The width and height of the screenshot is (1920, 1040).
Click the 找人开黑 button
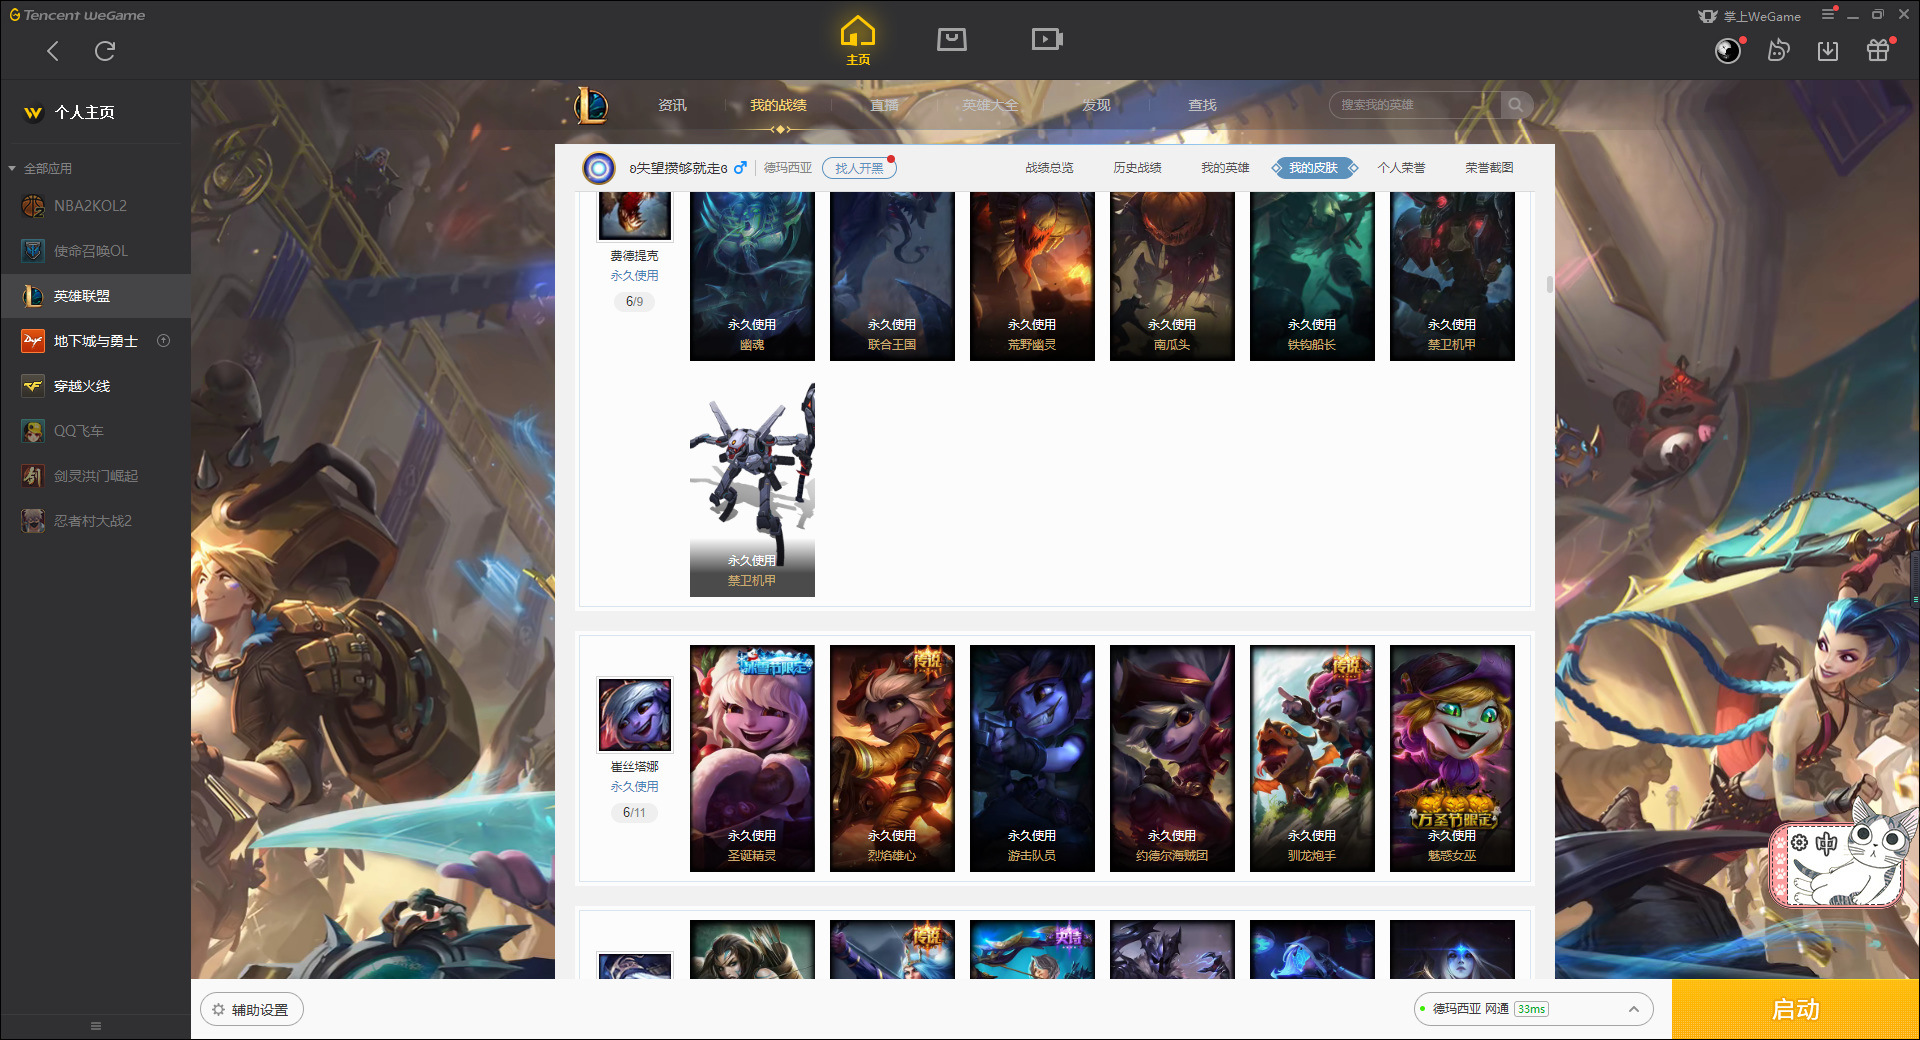coord(859,168)
